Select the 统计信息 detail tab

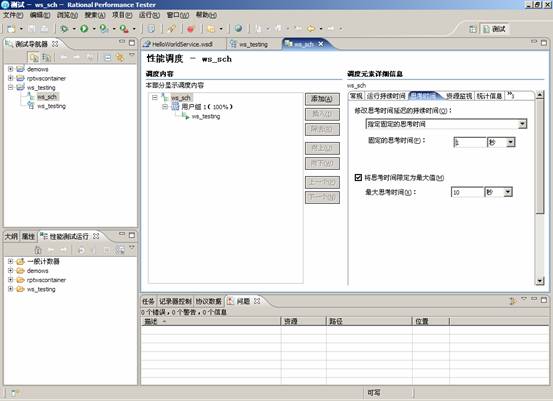pyautogui.click(x=490, y=96)
